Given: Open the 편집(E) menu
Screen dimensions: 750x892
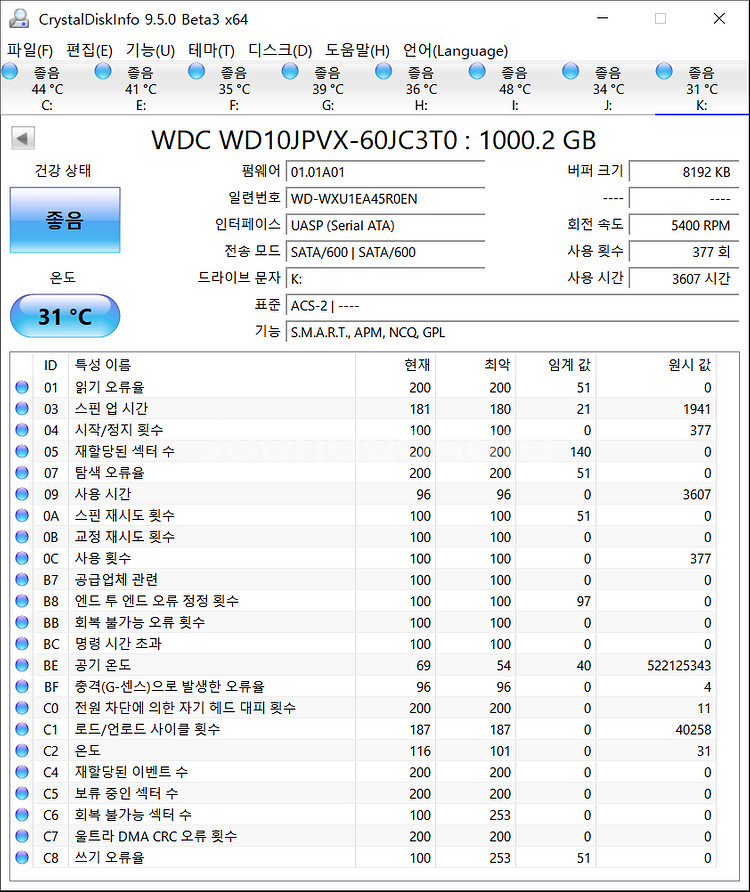Looking at the screenshot, I should coord(89,51).
